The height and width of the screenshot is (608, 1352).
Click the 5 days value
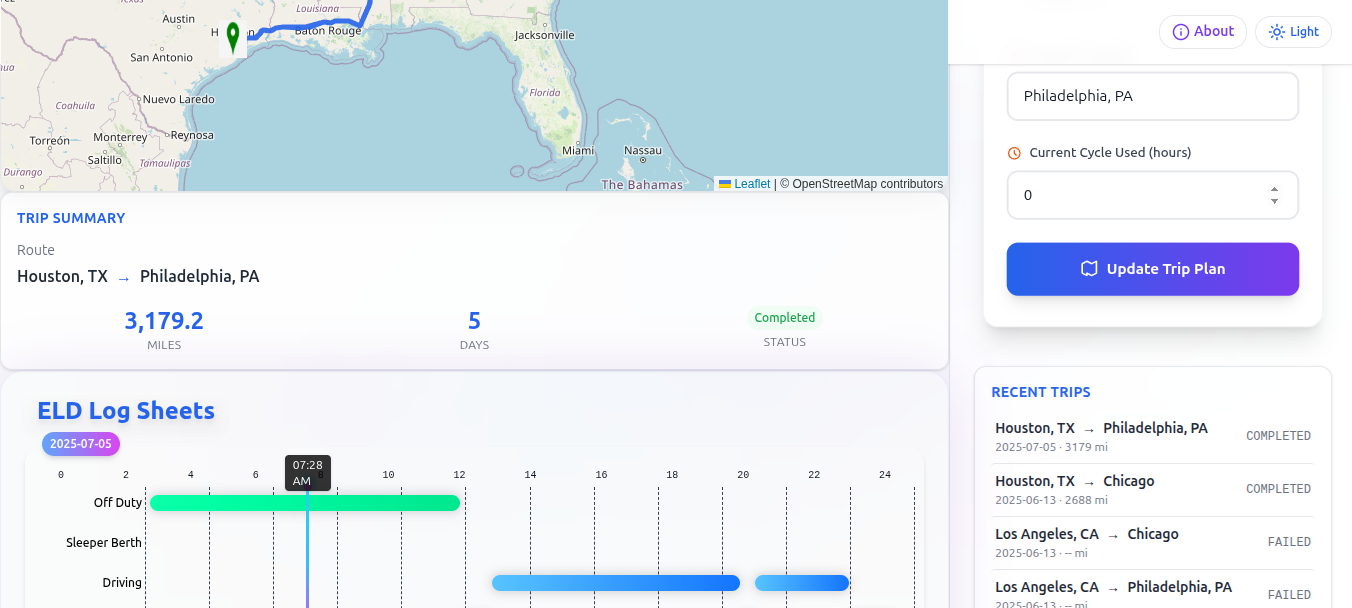pos(474,321)
